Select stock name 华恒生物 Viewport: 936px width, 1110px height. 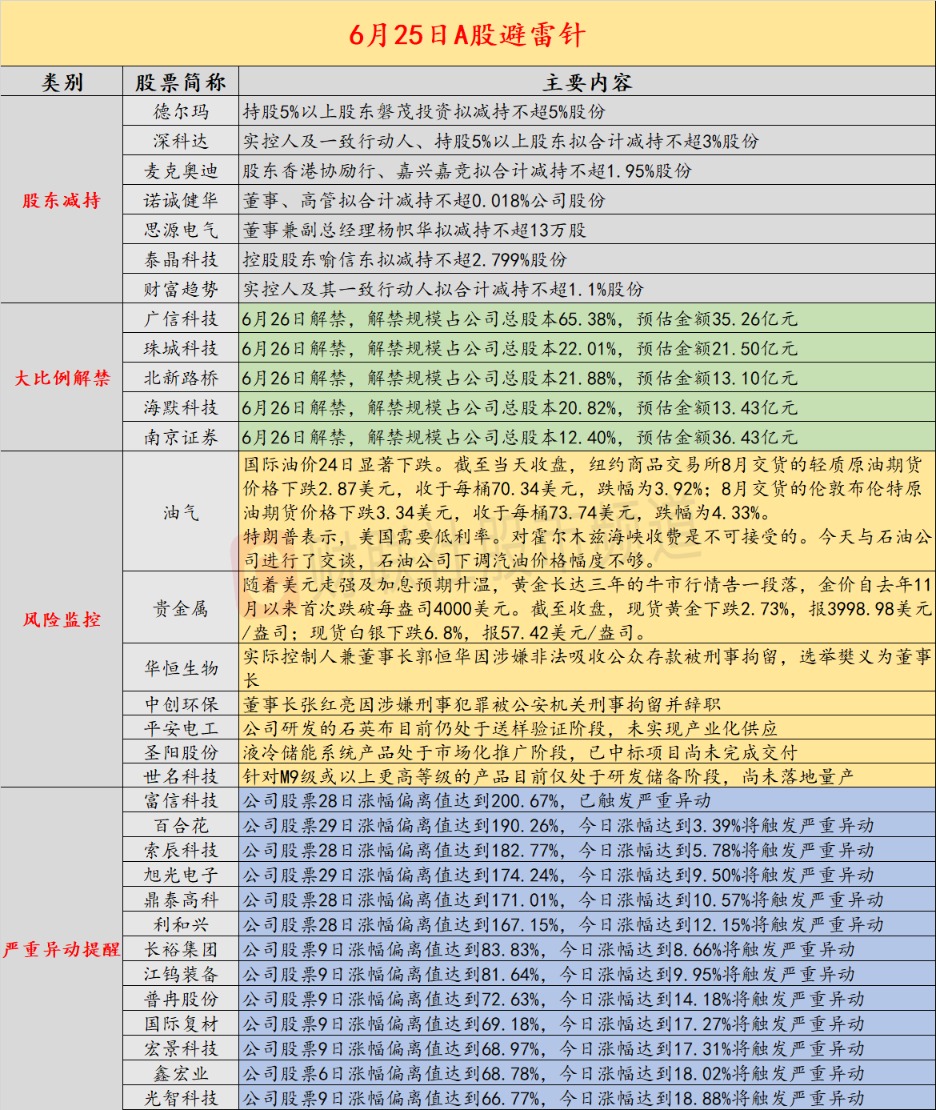pos(181,668)
